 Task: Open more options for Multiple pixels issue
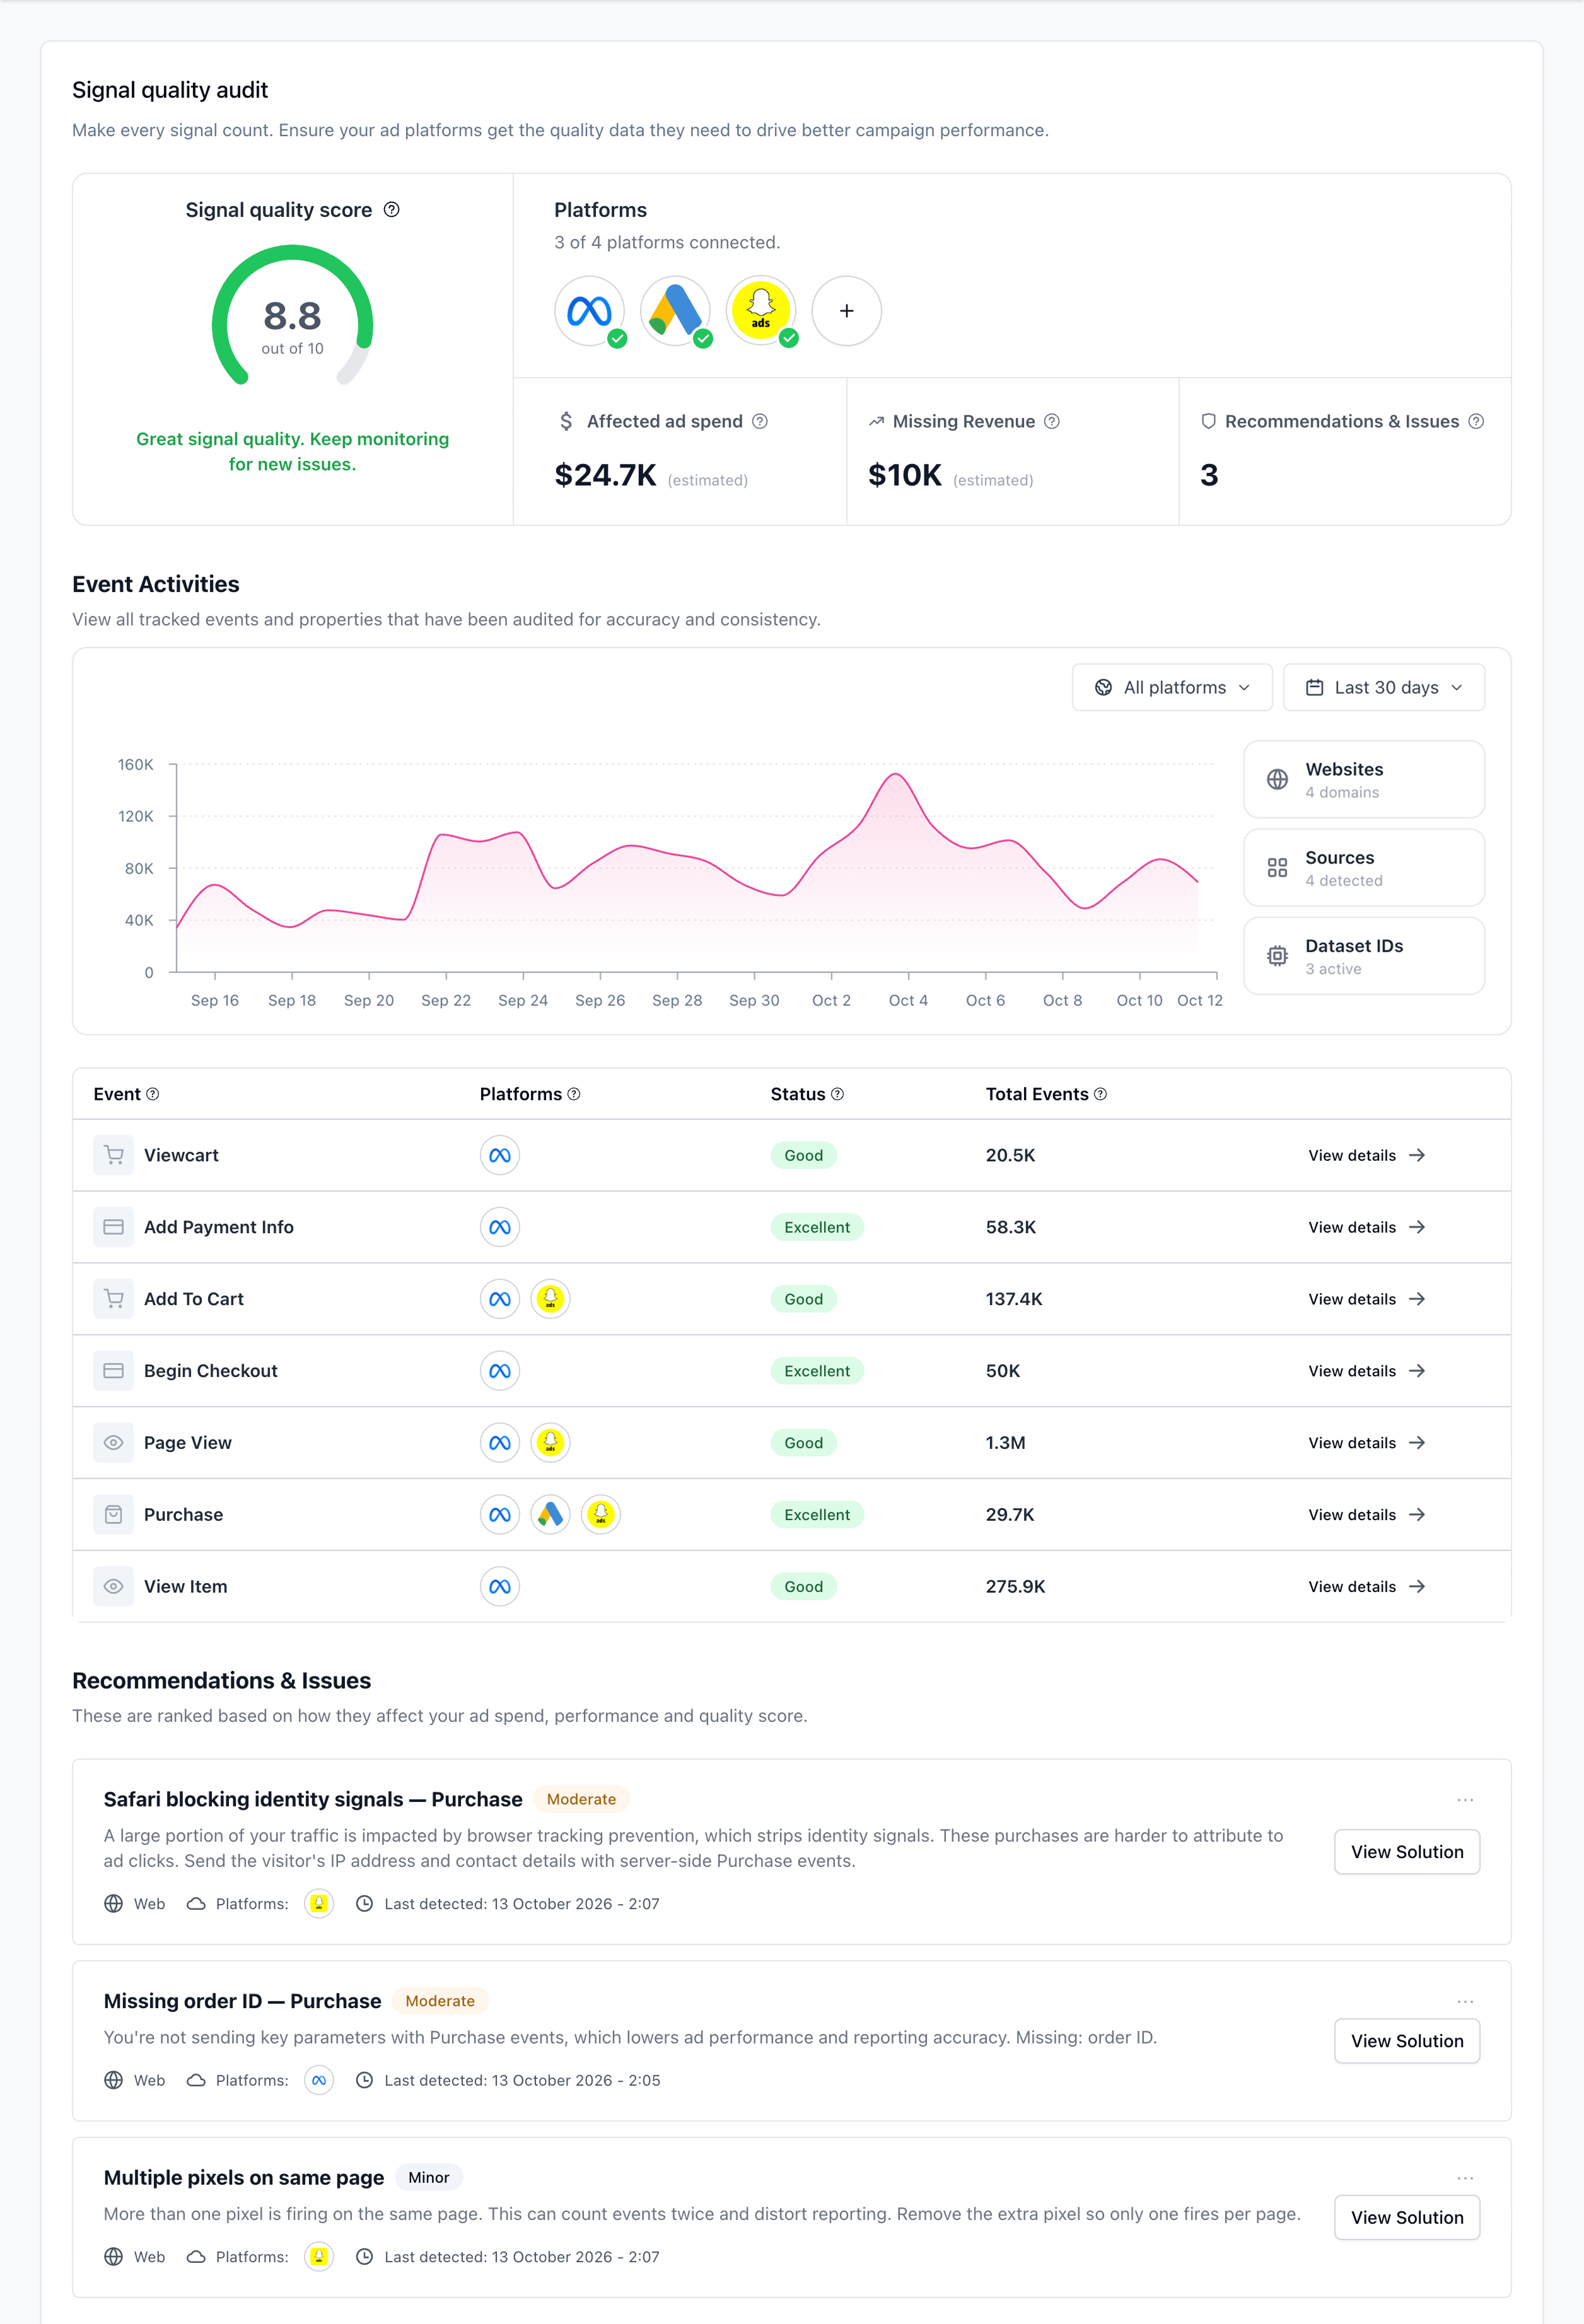tap(1465, 2178)
